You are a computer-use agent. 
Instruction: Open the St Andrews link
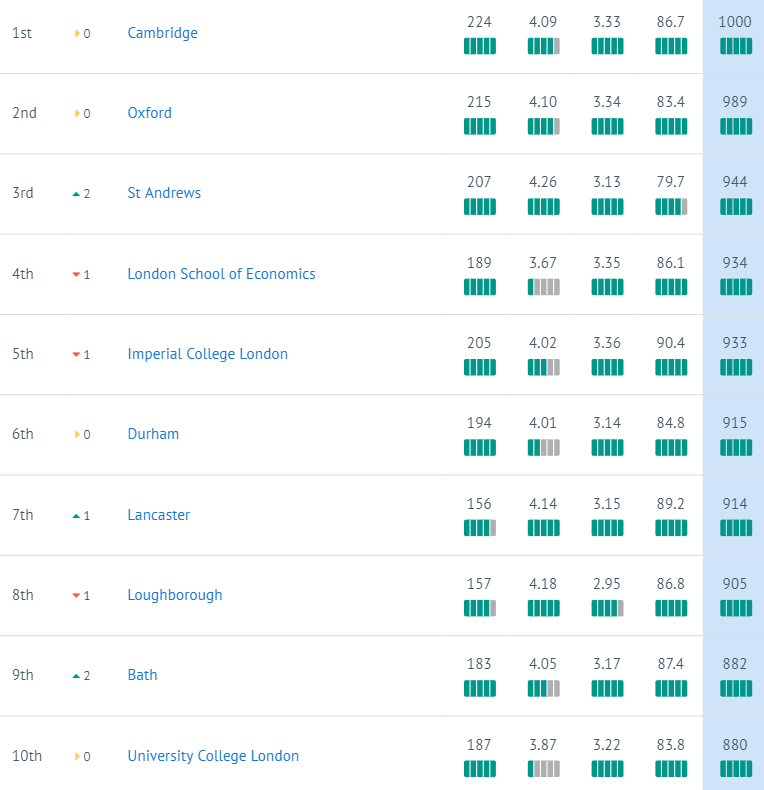164,193
